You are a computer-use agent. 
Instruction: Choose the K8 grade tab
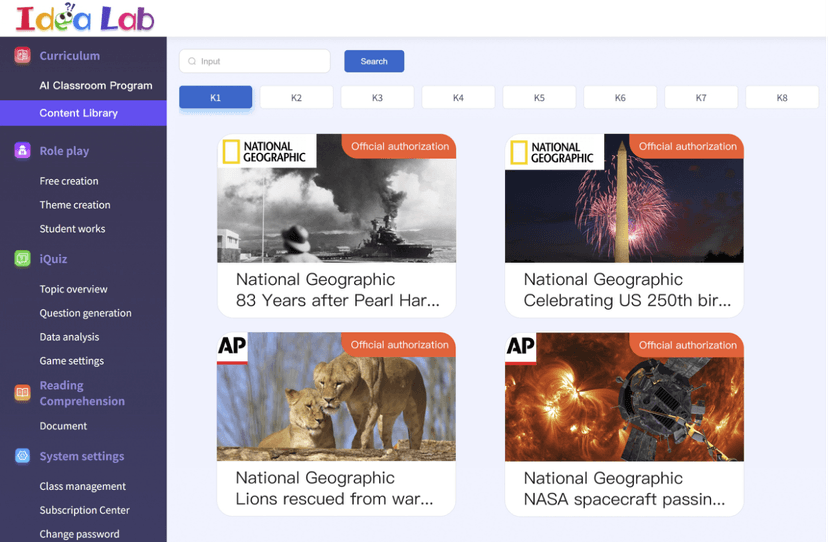coord(781,98)
